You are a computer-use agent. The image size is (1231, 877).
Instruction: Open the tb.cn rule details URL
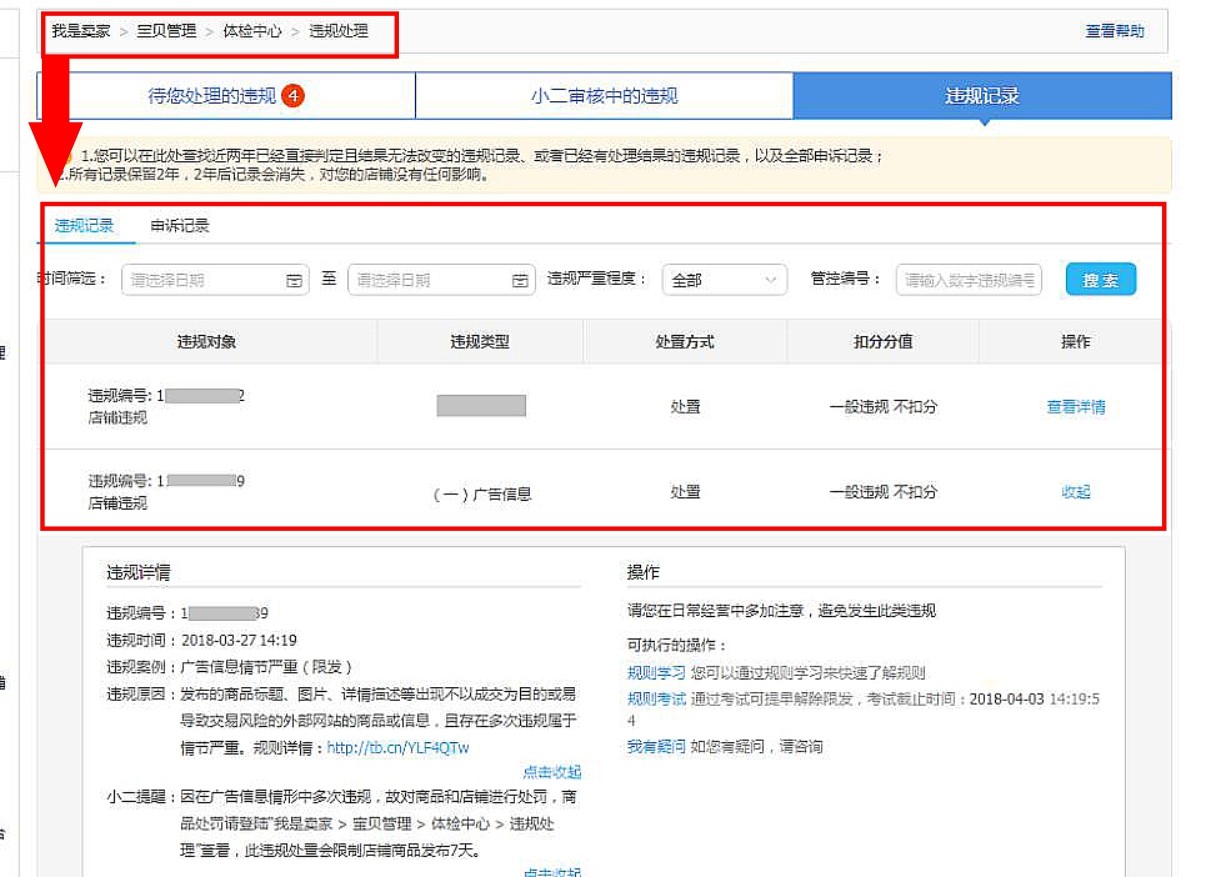tap(398, 748)
